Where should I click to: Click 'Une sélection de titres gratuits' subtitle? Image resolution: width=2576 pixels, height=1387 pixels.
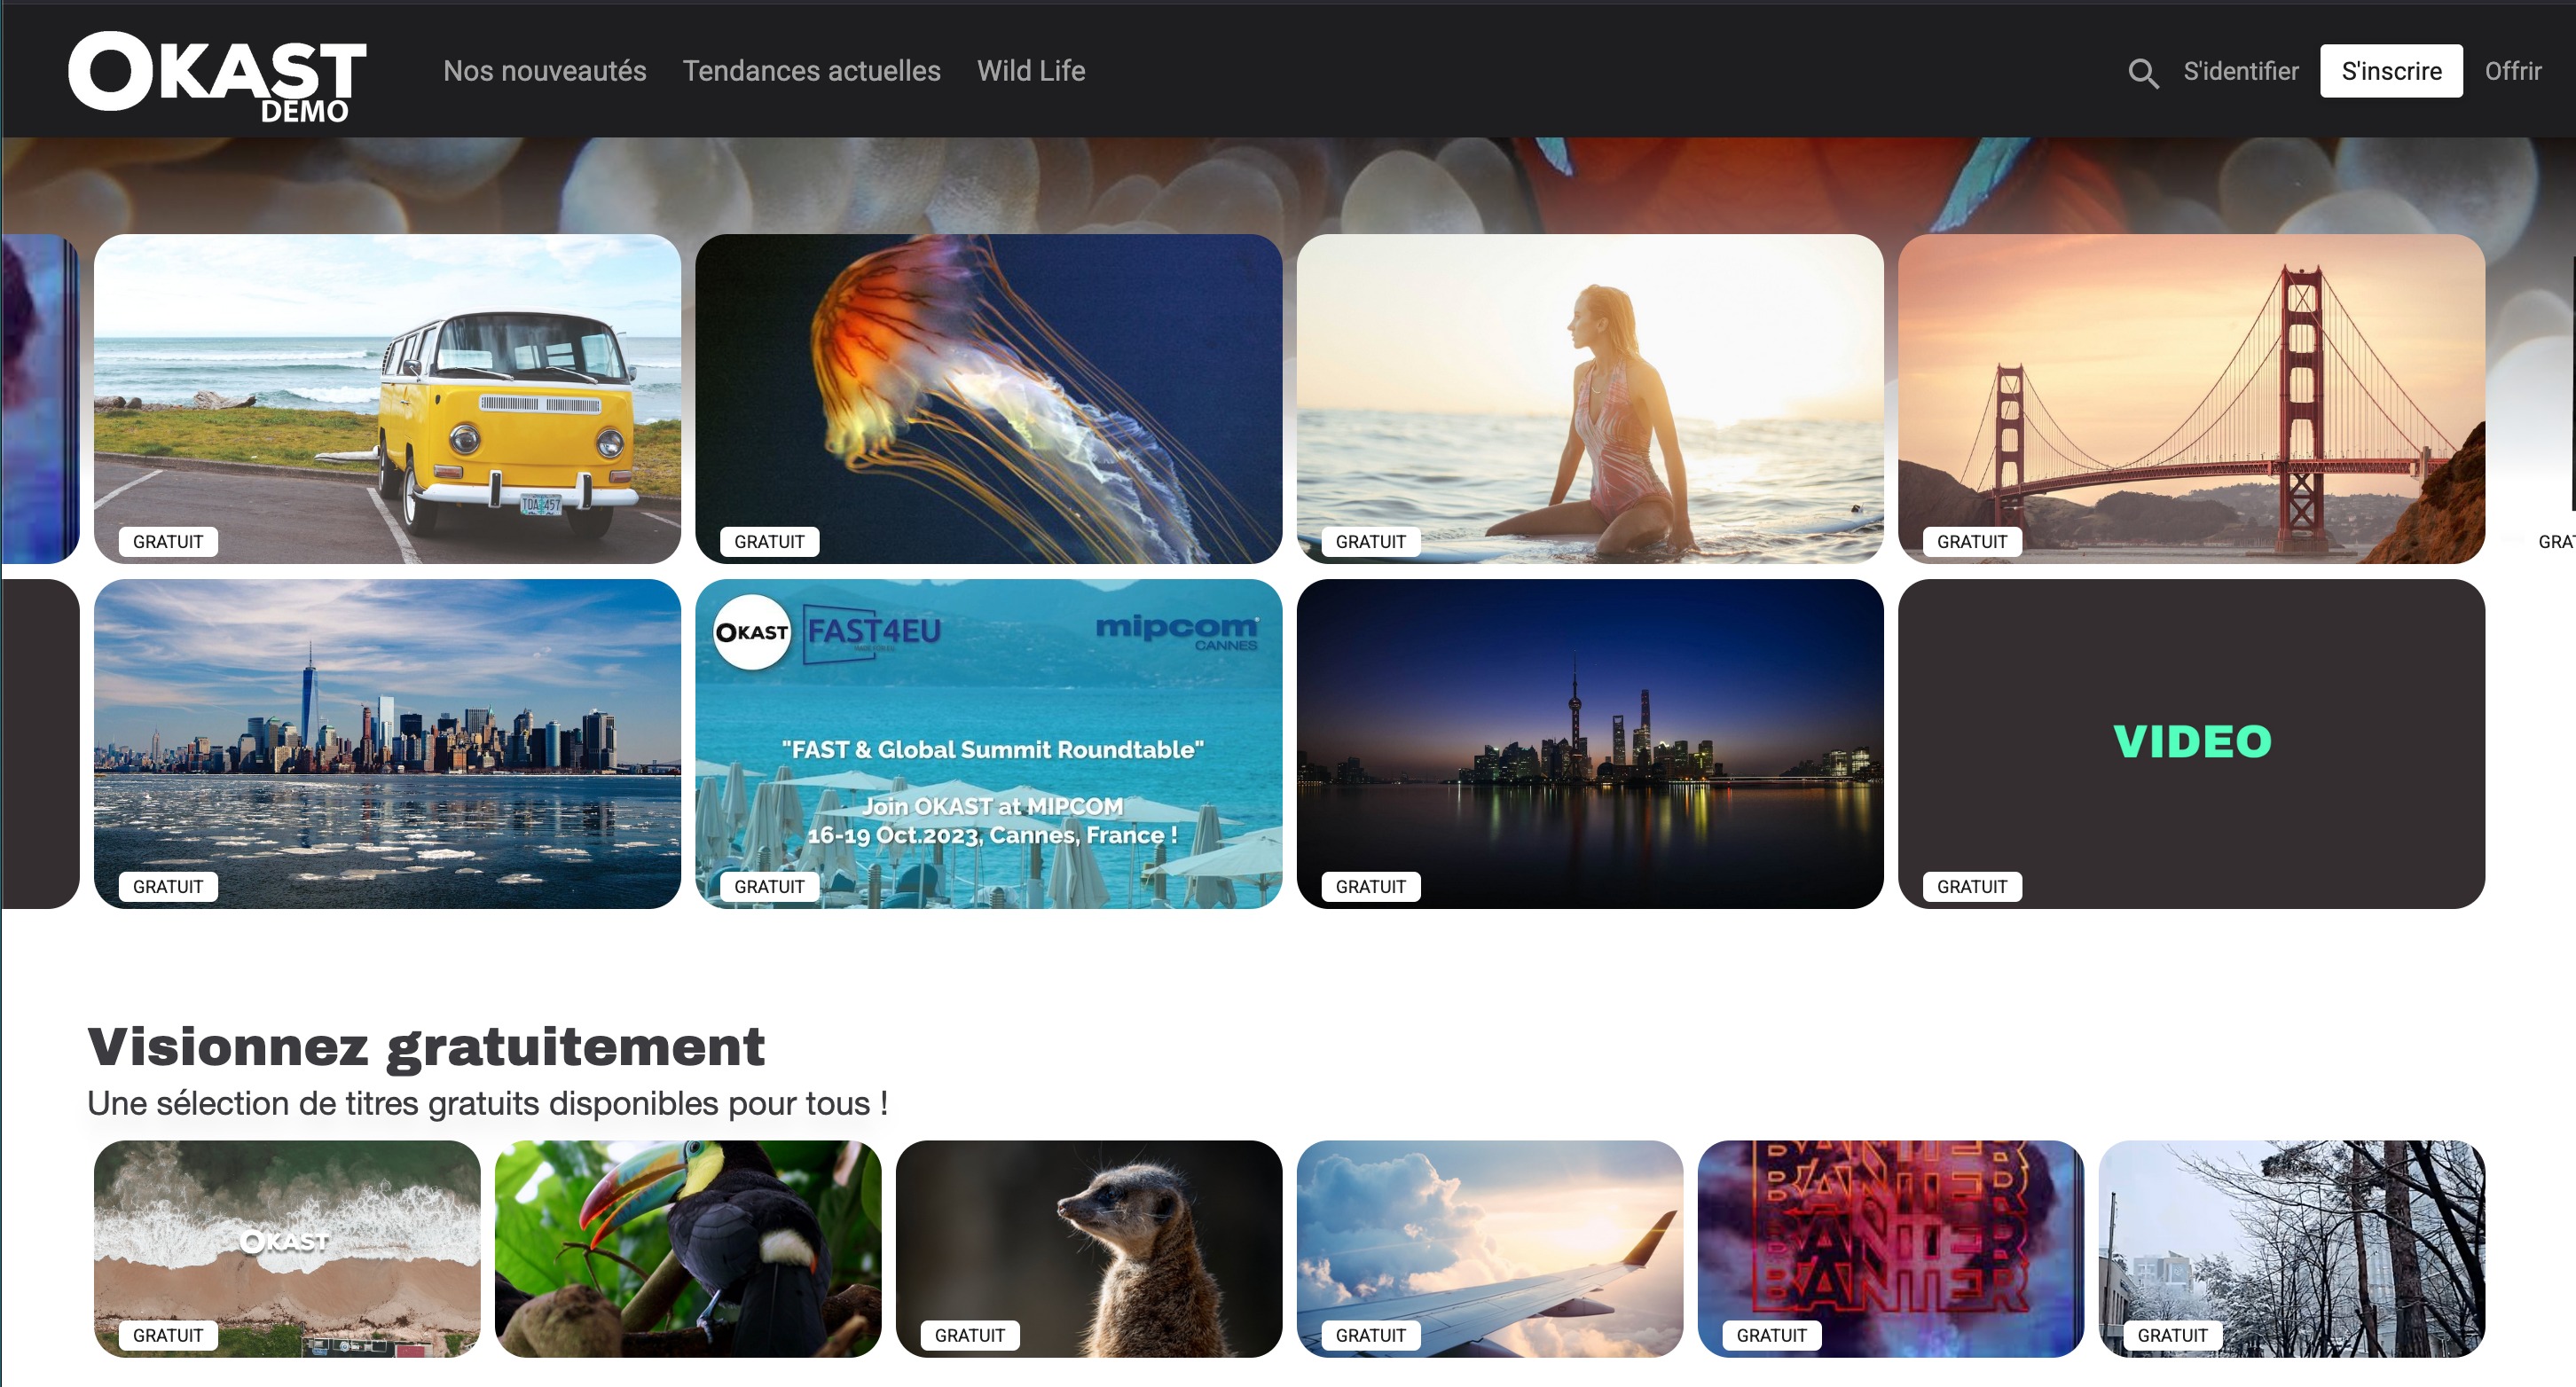[x=487, y=1103]
